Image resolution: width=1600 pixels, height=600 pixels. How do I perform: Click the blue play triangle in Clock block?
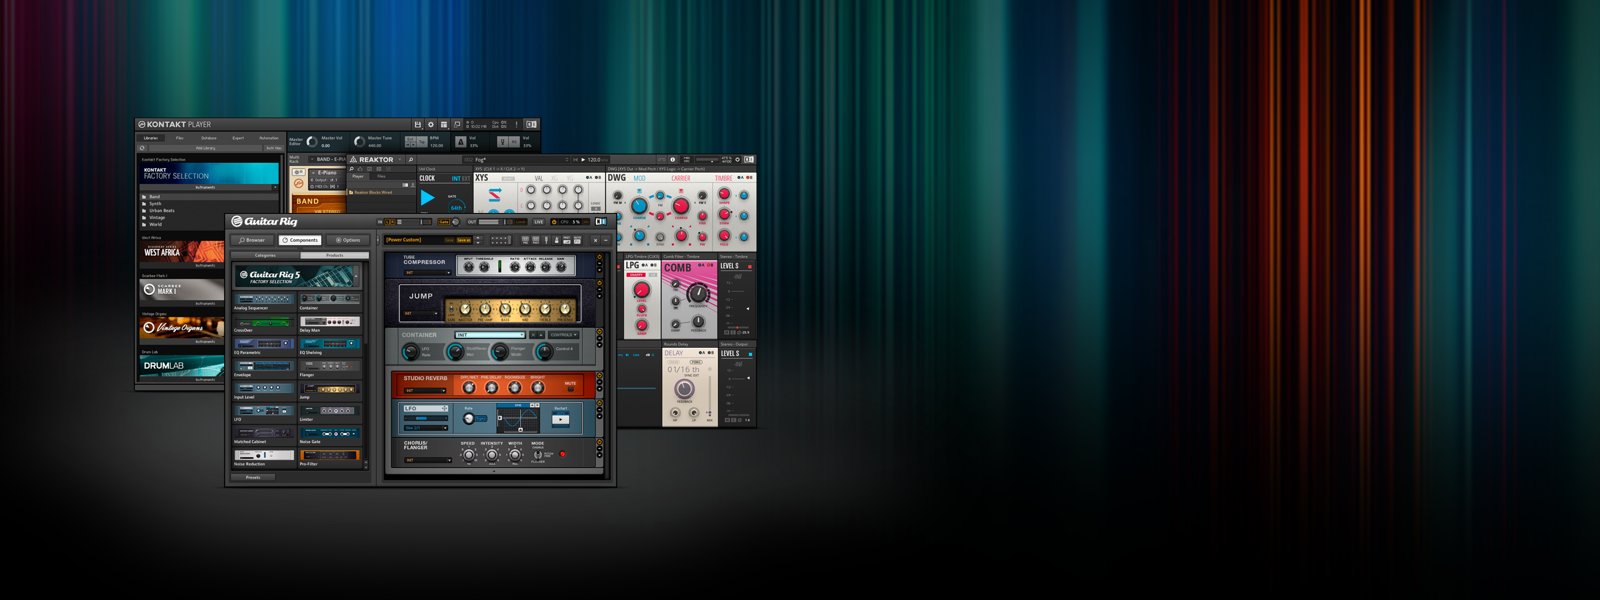(x=427, y=198)
